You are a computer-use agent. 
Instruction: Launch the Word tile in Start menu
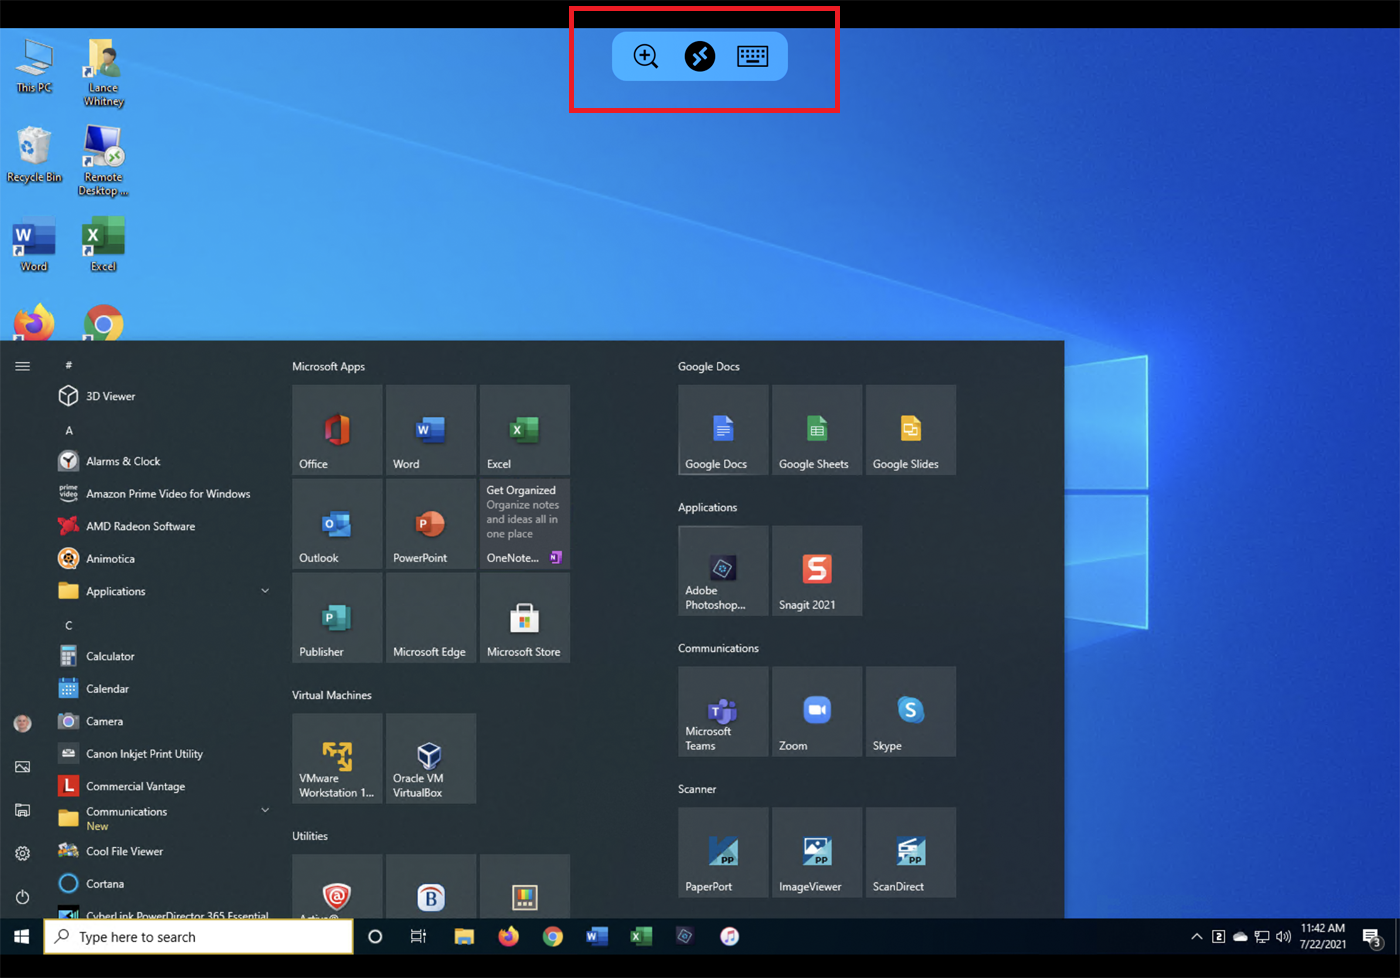coord(431,430)
